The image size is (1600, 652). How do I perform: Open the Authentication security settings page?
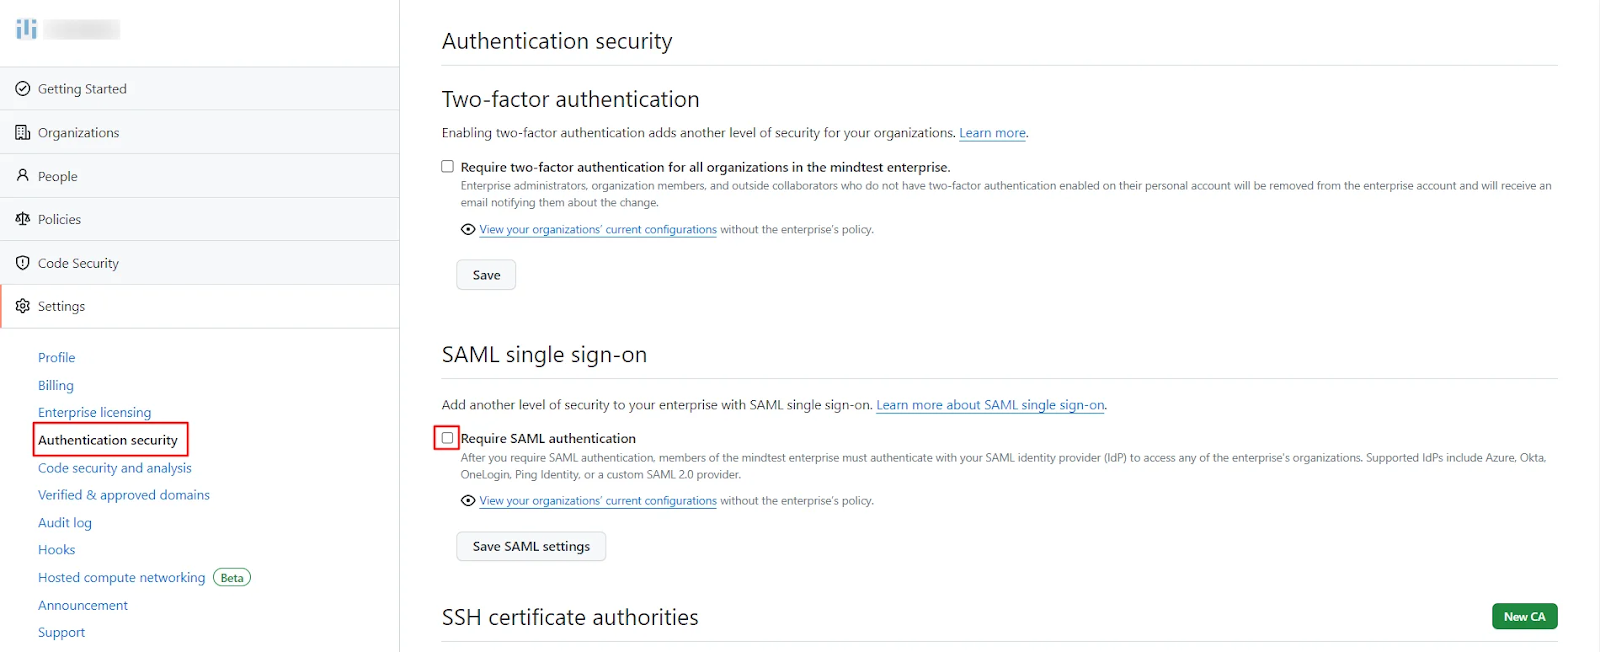click(x=108, y=440)
